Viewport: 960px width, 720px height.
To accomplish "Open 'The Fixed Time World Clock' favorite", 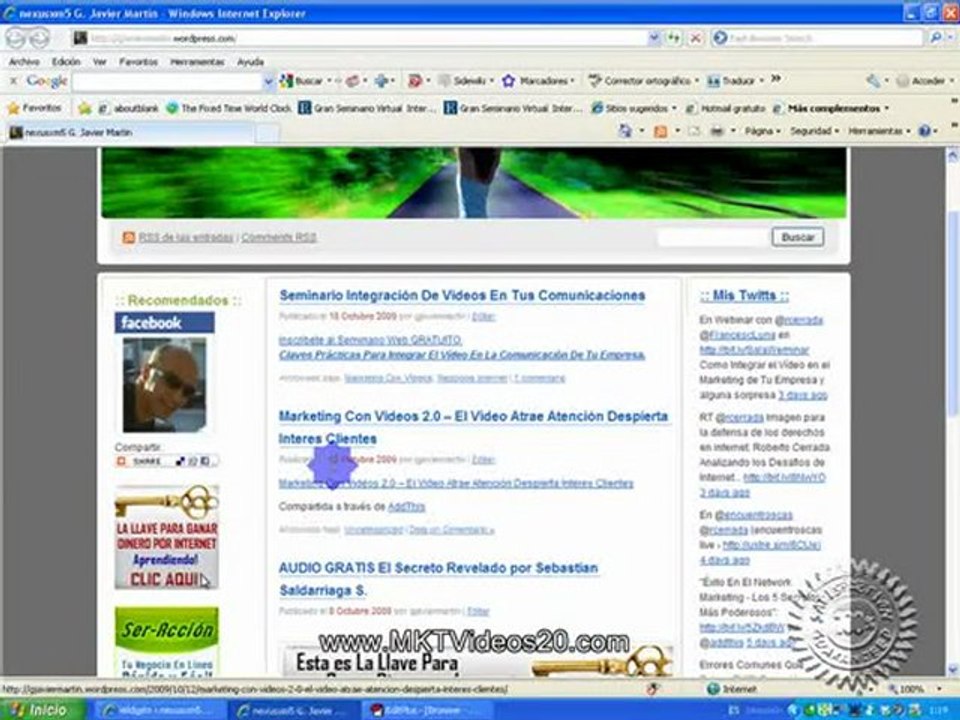I will coord(229,108).
